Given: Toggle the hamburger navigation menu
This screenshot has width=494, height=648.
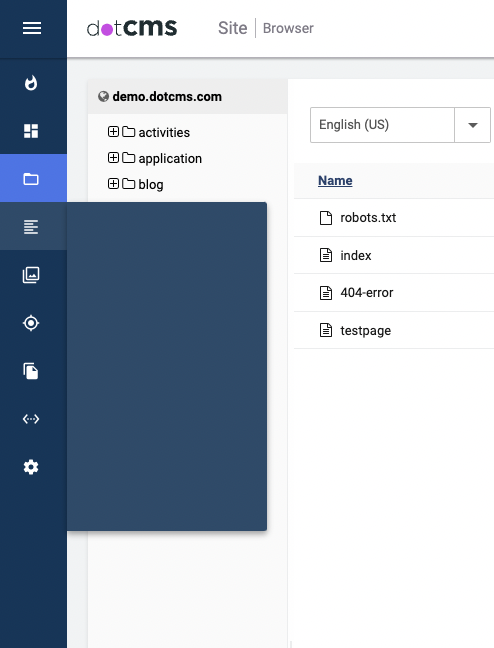Looking at the screenshot, I should pyautogui.click(x=32, y=28).
